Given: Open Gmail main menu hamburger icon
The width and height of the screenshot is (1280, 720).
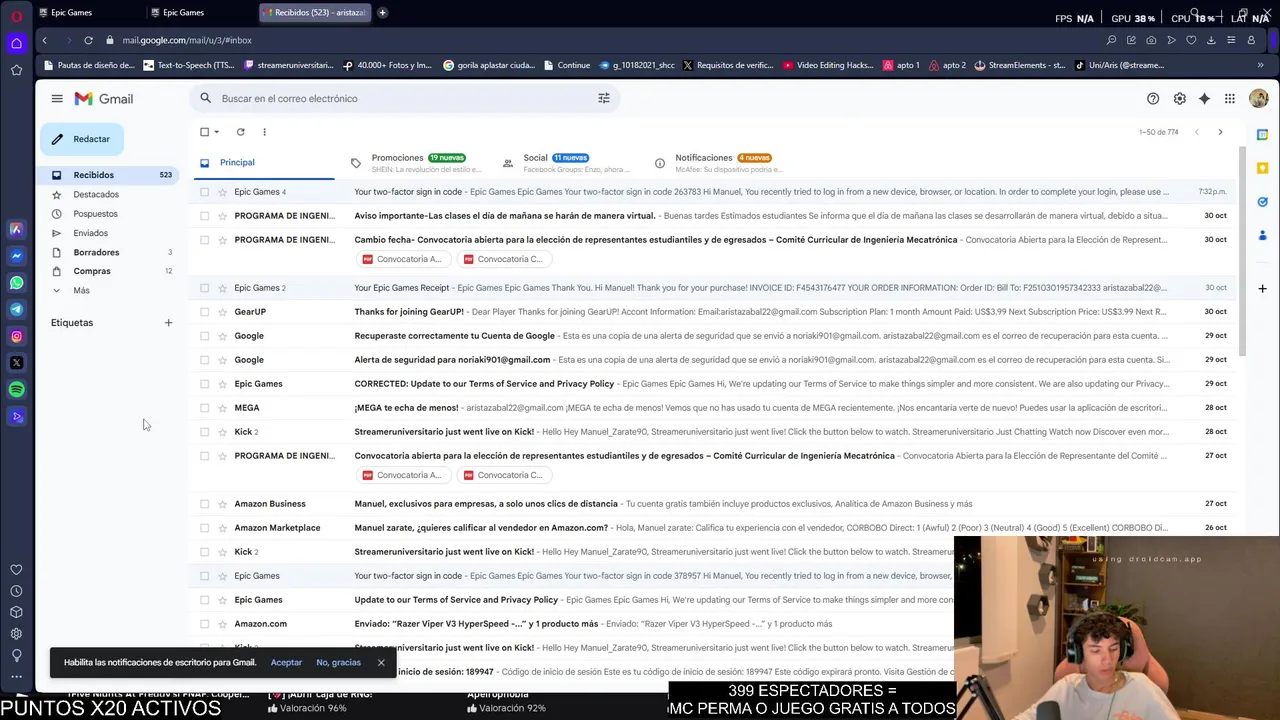Looking at the screenshot, I should [57, 98].
